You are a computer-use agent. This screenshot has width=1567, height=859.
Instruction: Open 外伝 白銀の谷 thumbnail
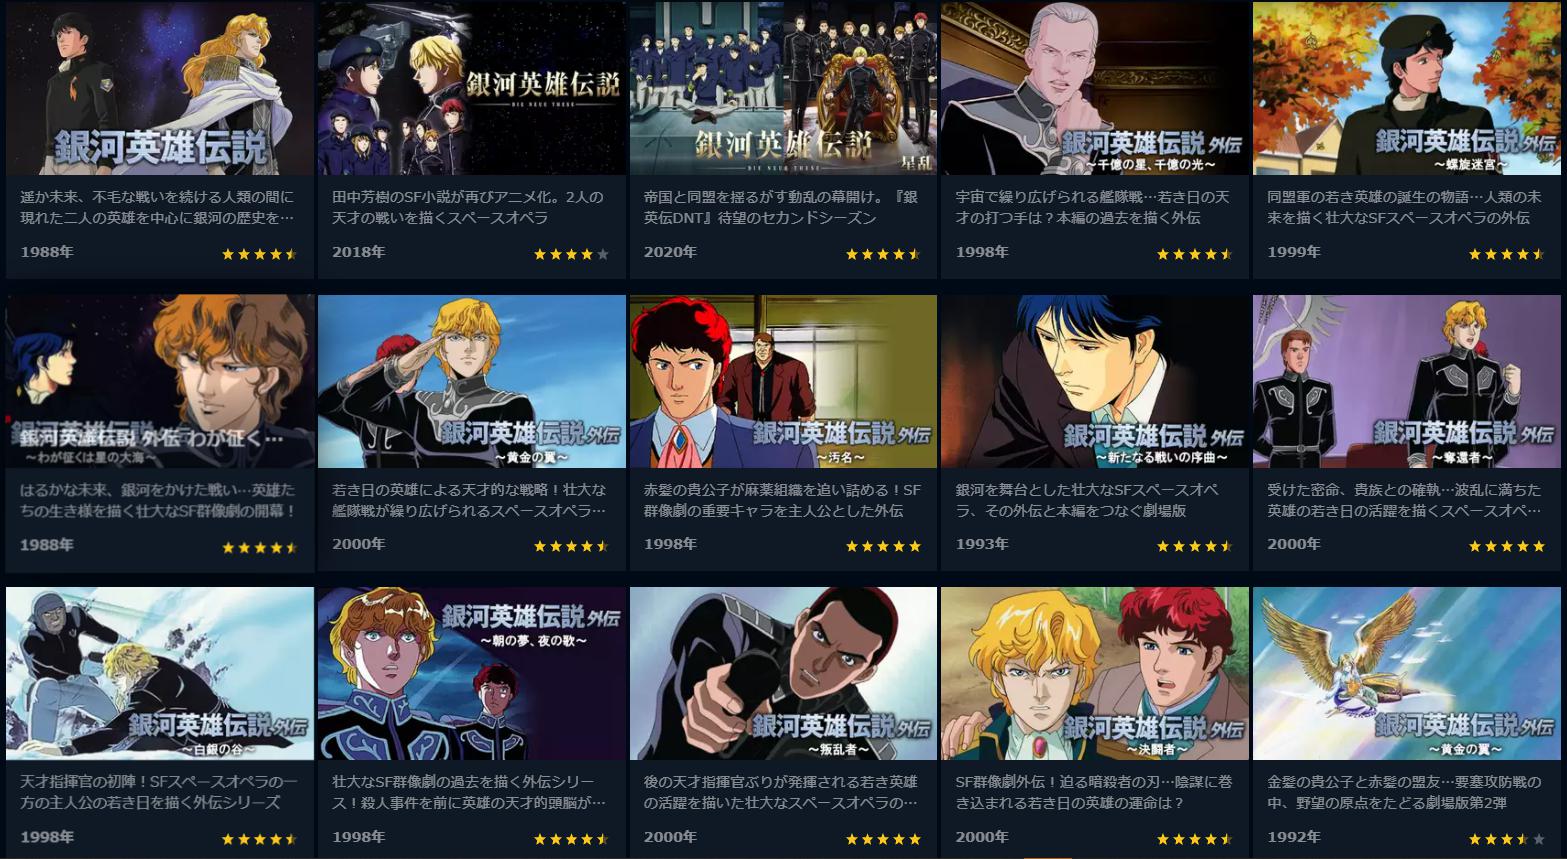click(160, 674)
